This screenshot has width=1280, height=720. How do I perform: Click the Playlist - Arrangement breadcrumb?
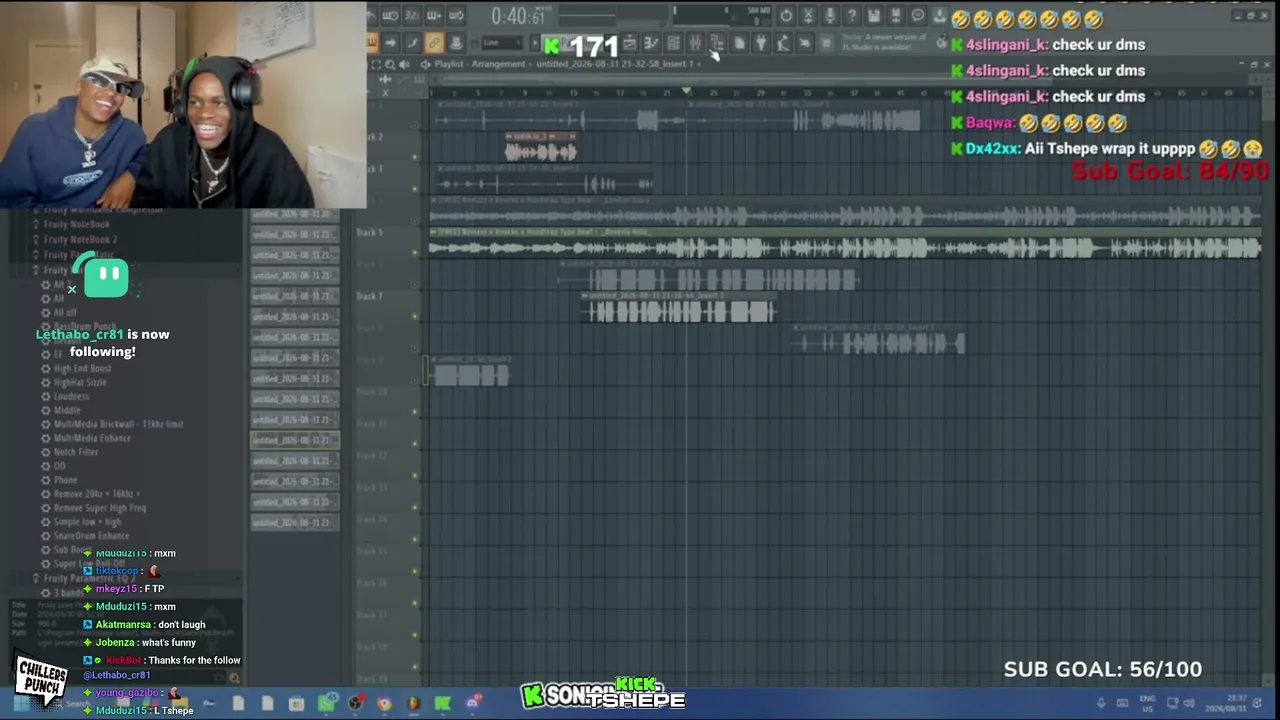[x=480, y=64]
